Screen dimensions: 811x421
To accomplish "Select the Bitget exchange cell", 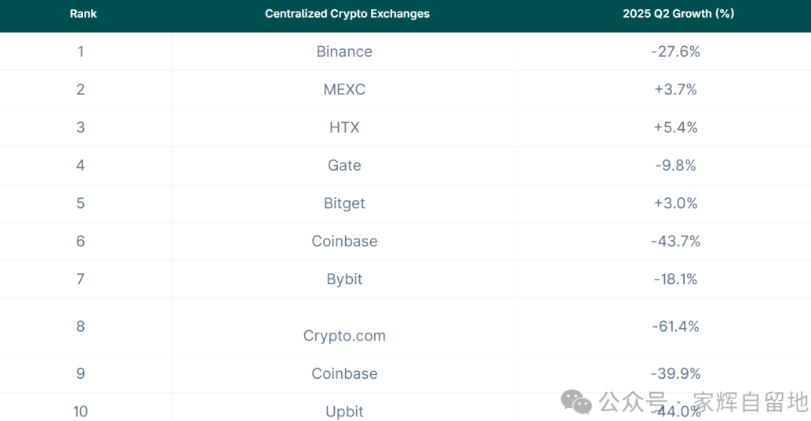I will pyautogui.click(x=344, y=203).
